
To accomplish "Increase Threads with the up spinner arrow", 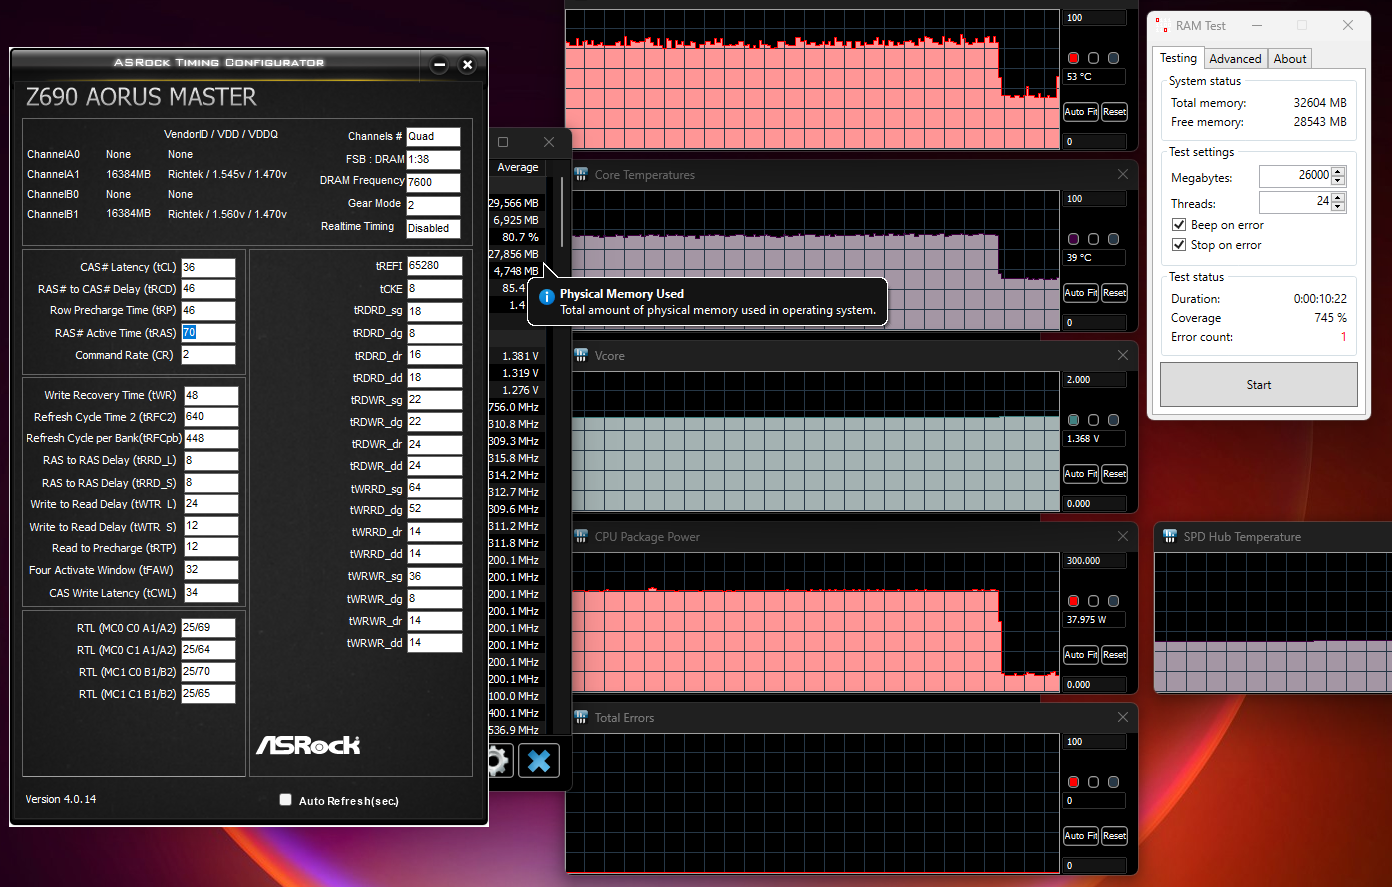I will pyautogui.click(x=1339, y=198).
